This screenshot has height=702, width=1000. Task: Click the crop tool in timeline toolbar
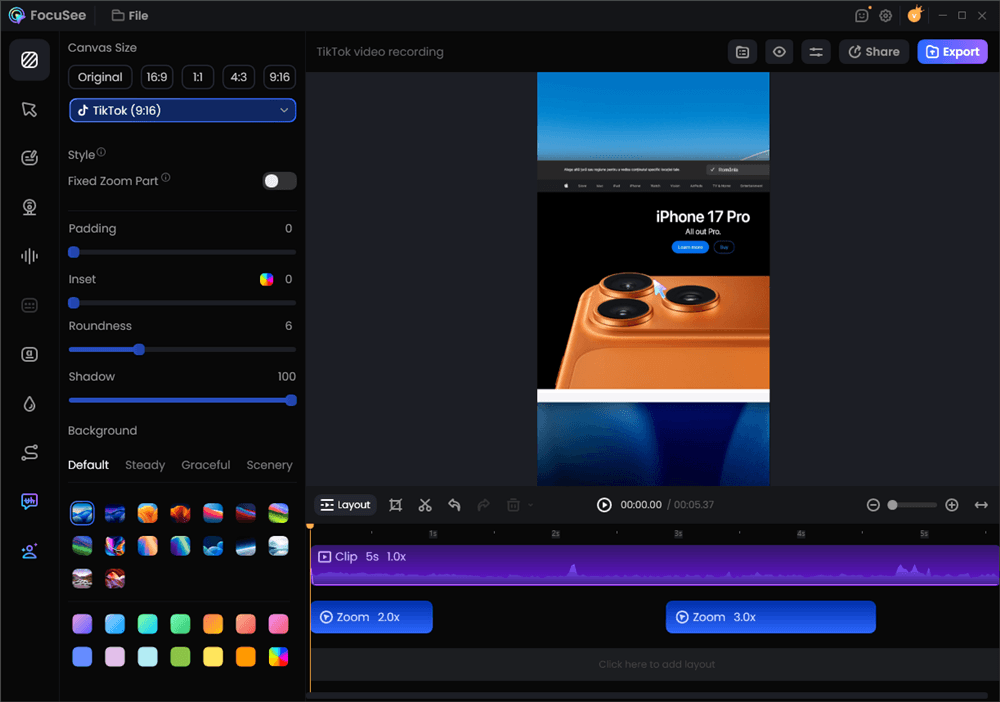[x=395, y=505]
